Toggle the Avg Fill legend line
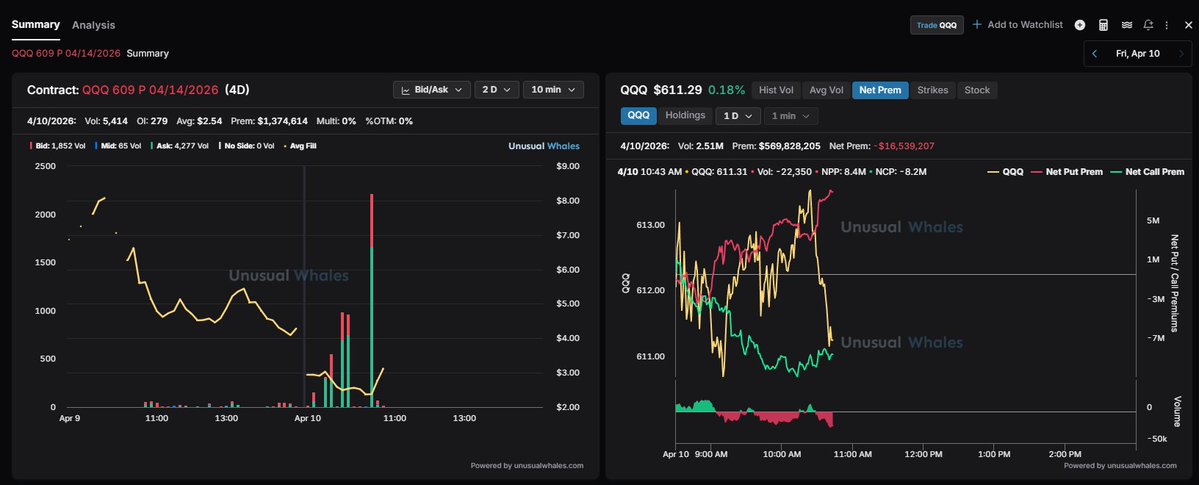Screen dimensions: 1199x485 tap(301, 145)
